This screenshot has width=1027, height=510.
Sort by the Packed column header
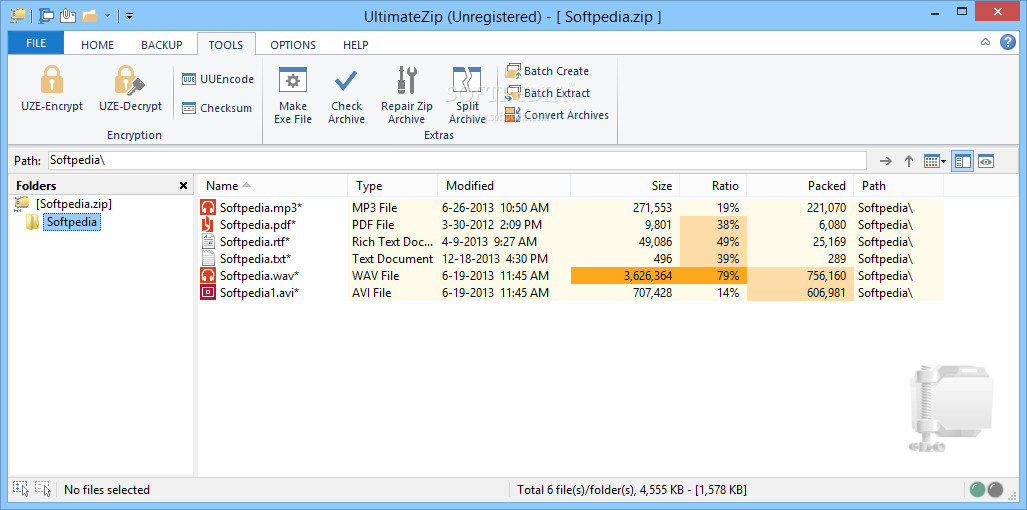pyautogui.click(x=800, y=185)
